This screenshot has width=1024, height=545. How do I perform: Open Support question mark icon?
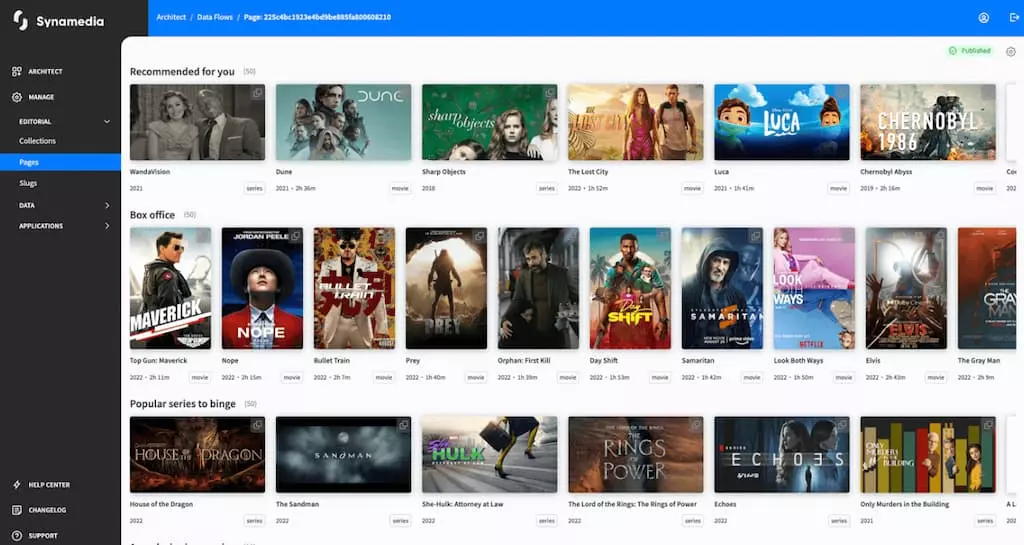tap(17, 536)
